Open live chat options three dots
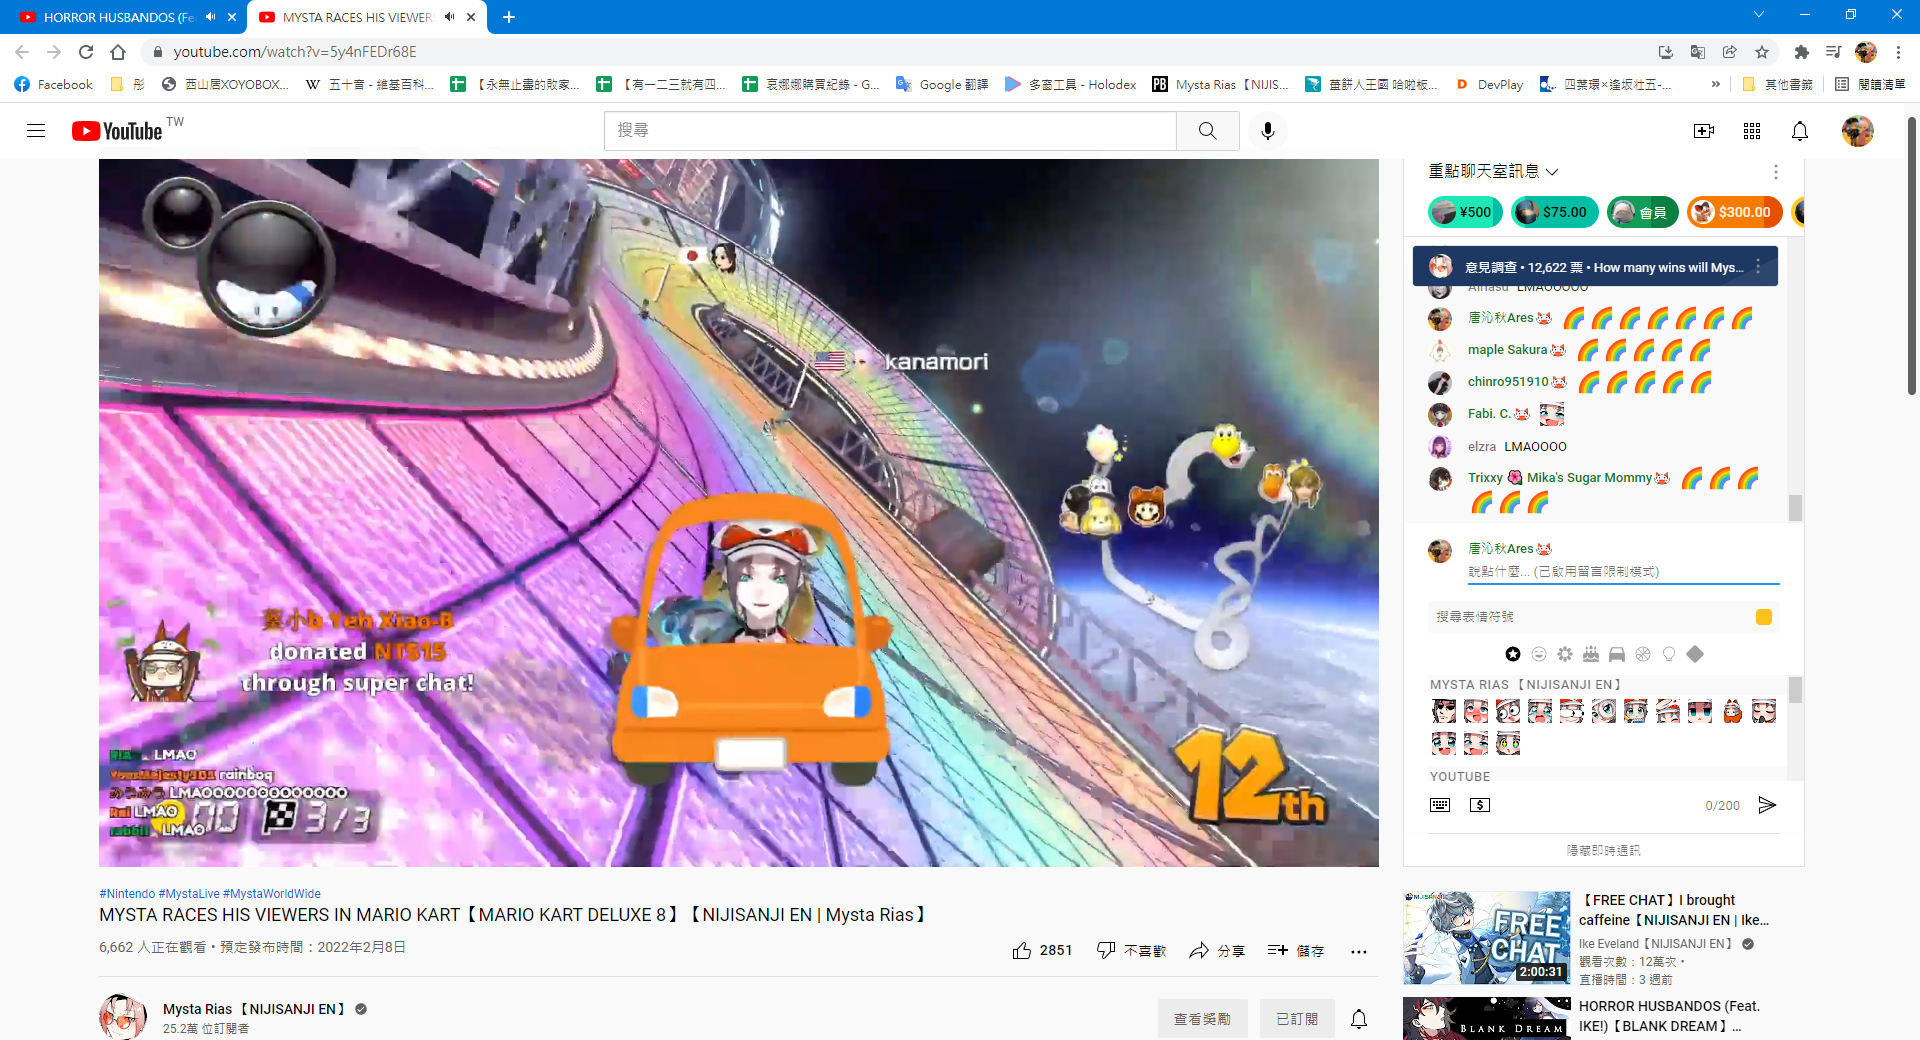Screen dimensions: 1920x1040 pos(1776,172)
